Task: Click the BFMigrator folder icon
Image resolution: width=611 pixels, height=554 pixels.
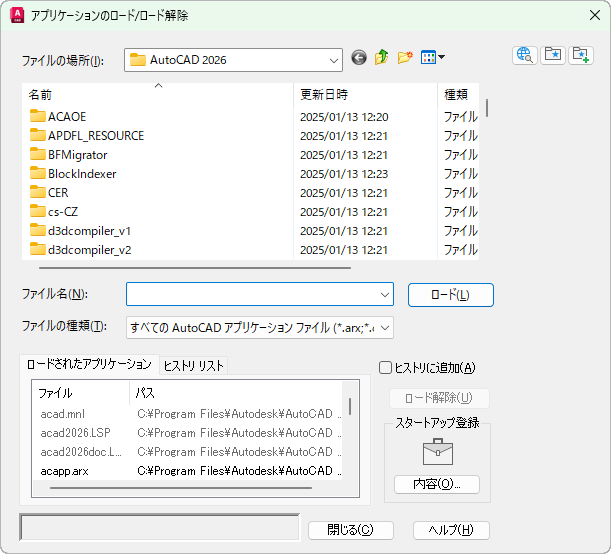Action: tap(37, 154)
